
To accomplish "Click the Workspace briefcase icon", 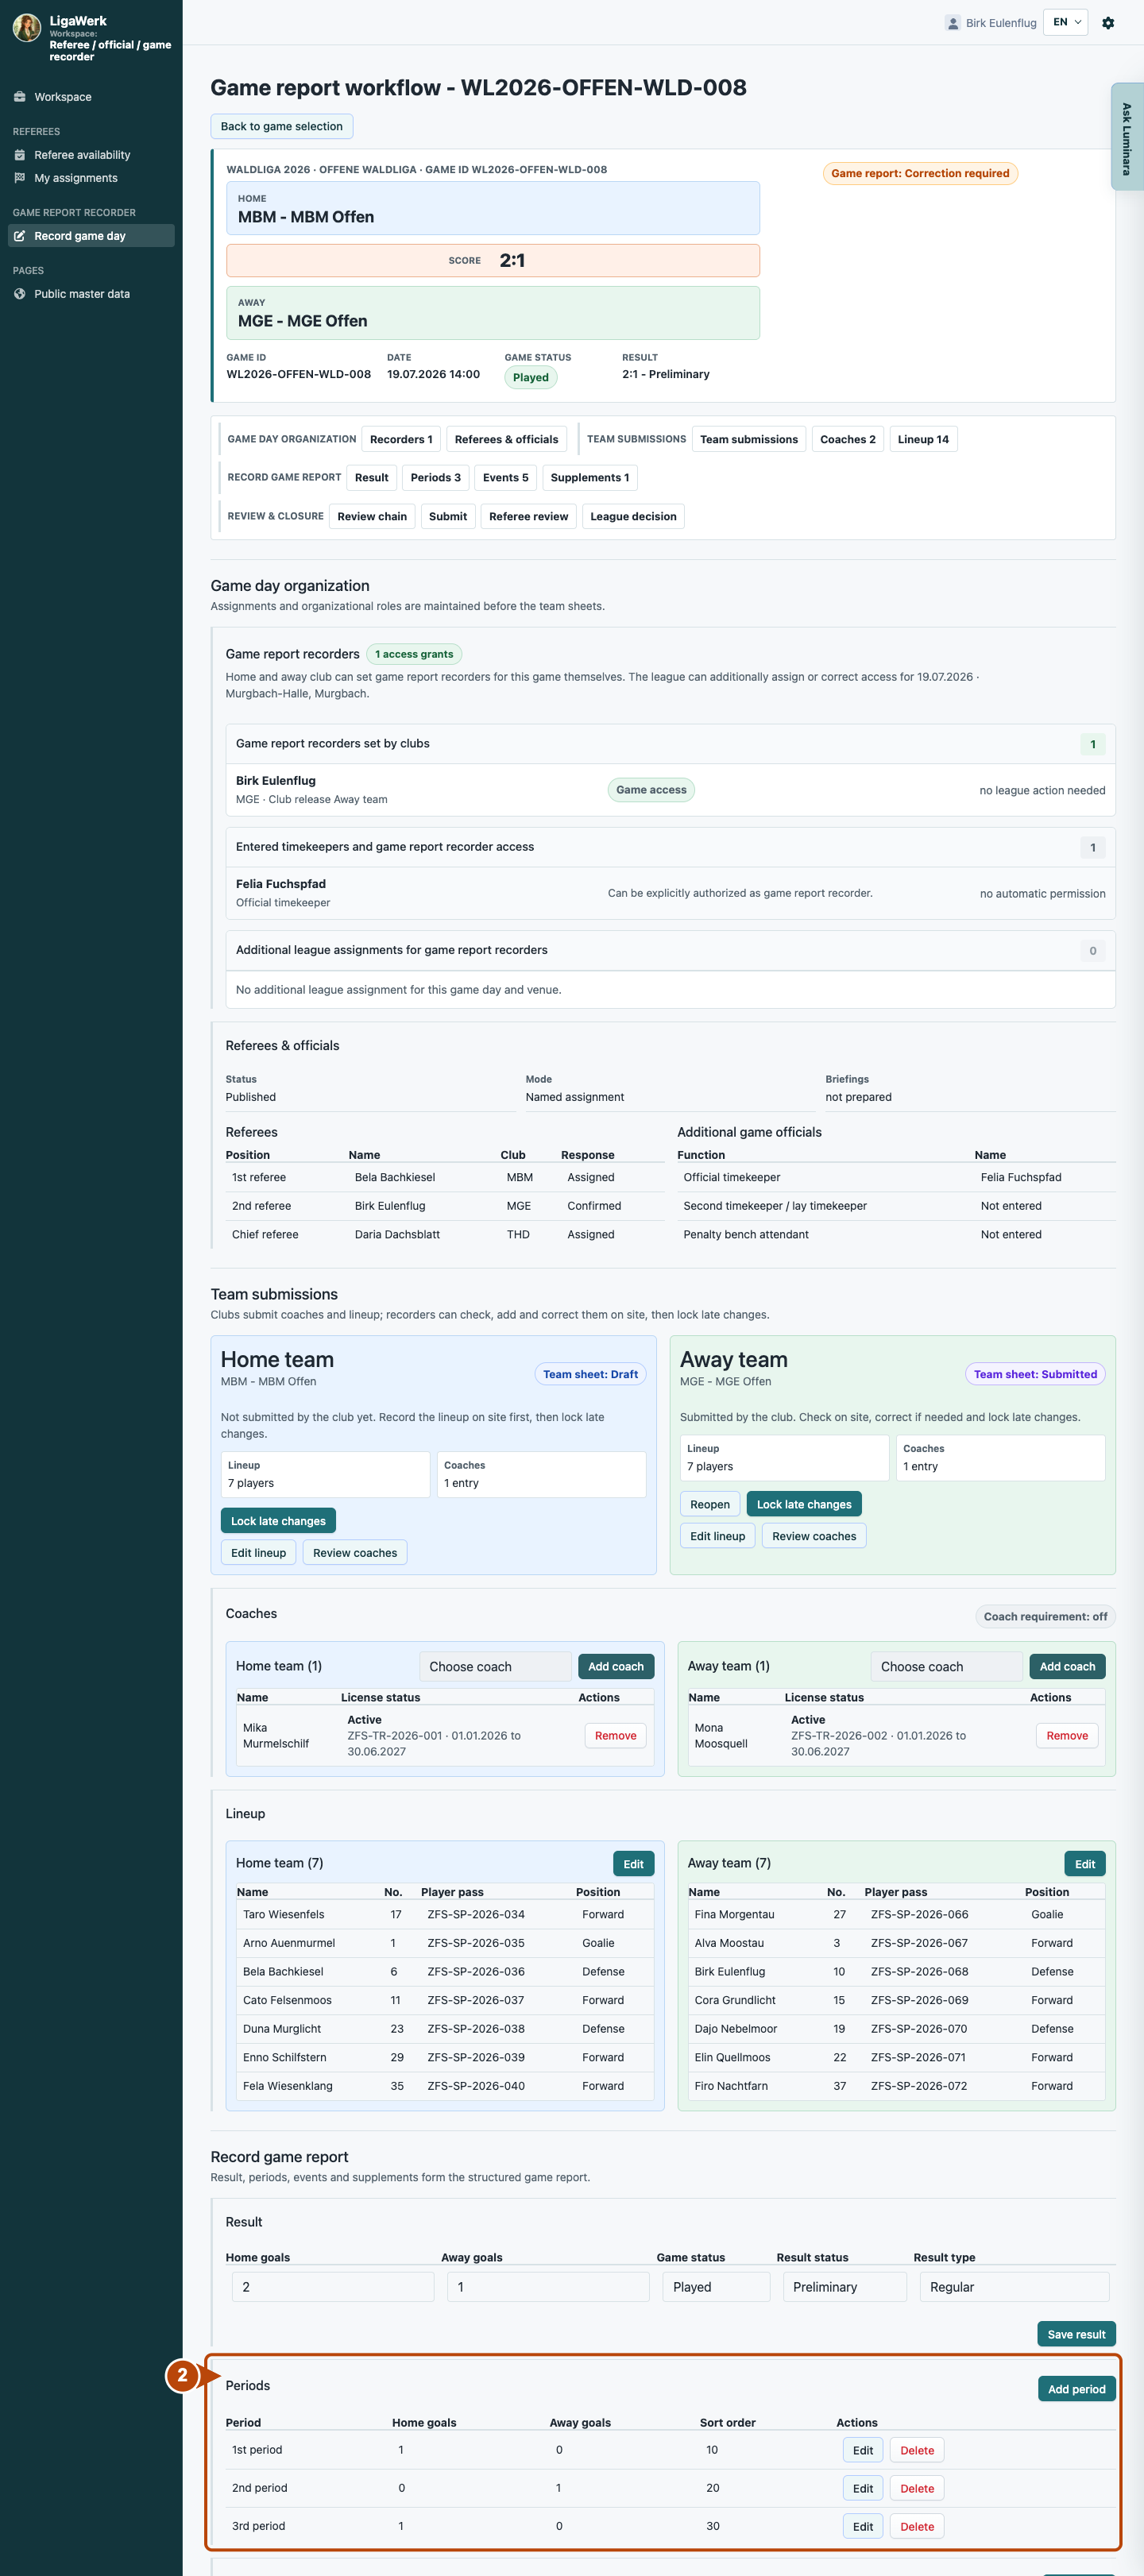I will (x=20, y=97).
